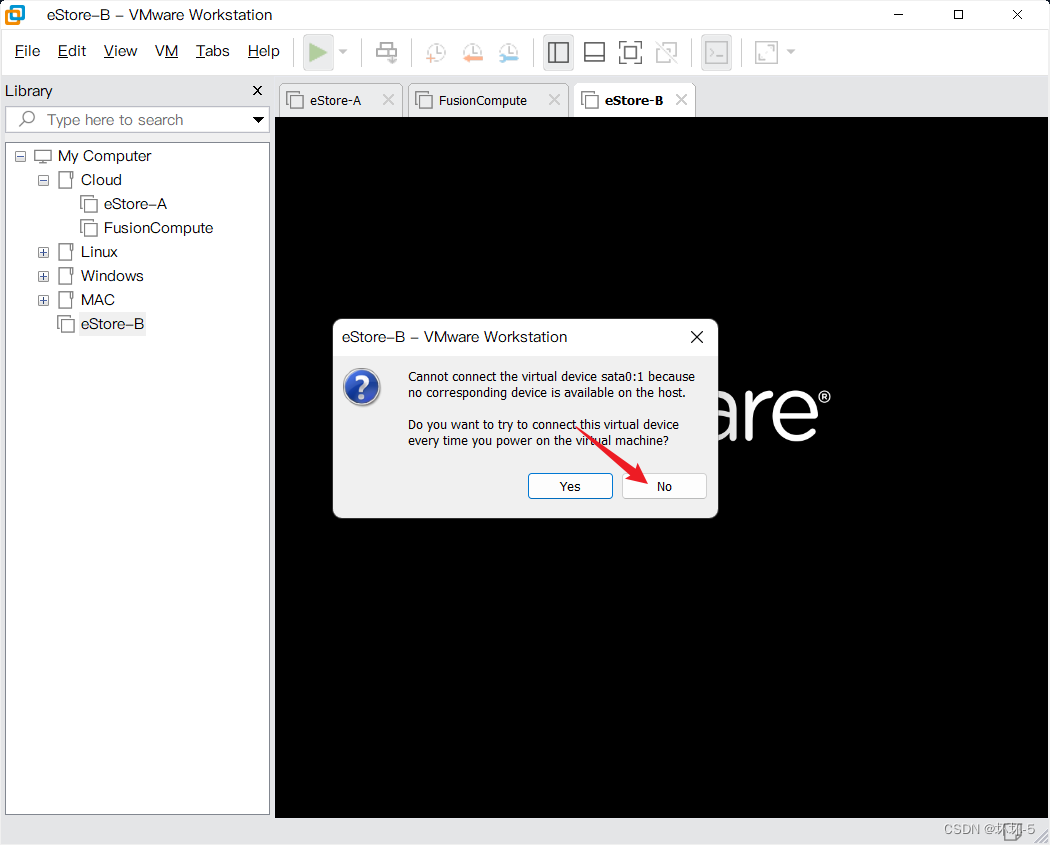Open the File menu
The height and width of the screenshot is (845, 1050).
click(27, 51)
